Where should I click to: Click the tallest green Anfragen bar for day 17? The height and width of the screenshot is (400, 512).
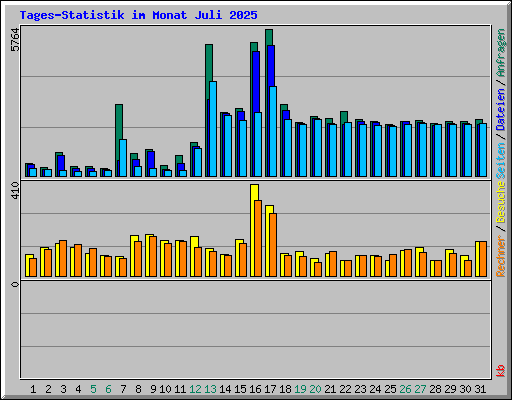tap(269, 37)
